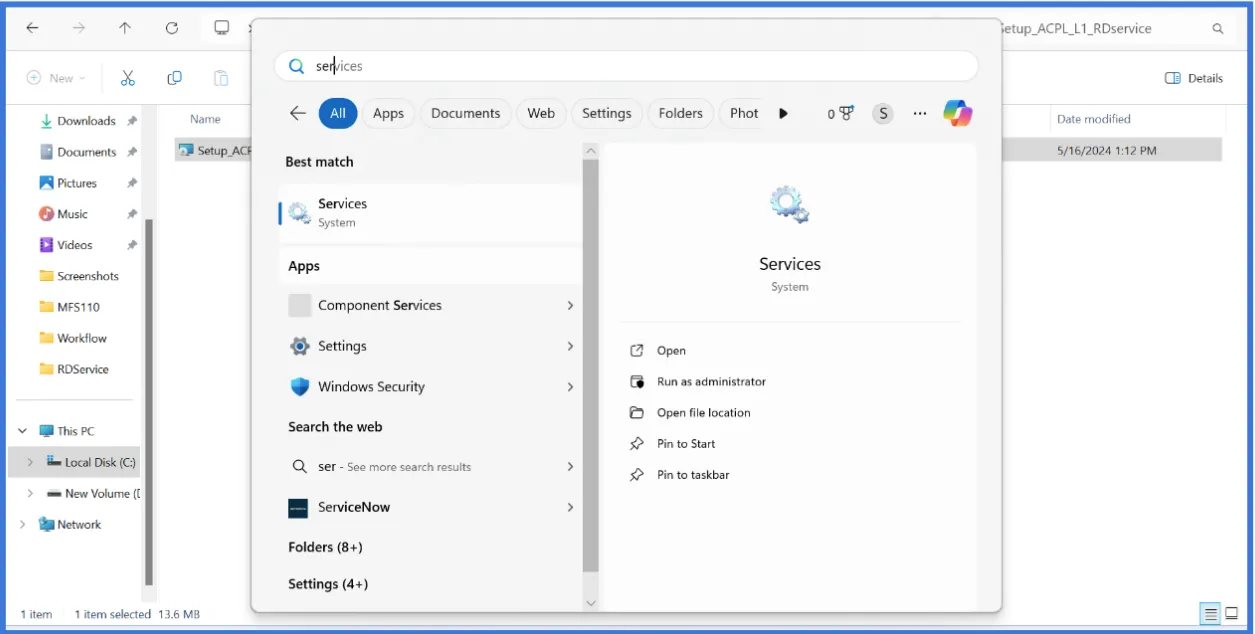The height and width of the screenshot is (634, 1255).
Task: Expand Network tree node
Action: coord(22,524)
